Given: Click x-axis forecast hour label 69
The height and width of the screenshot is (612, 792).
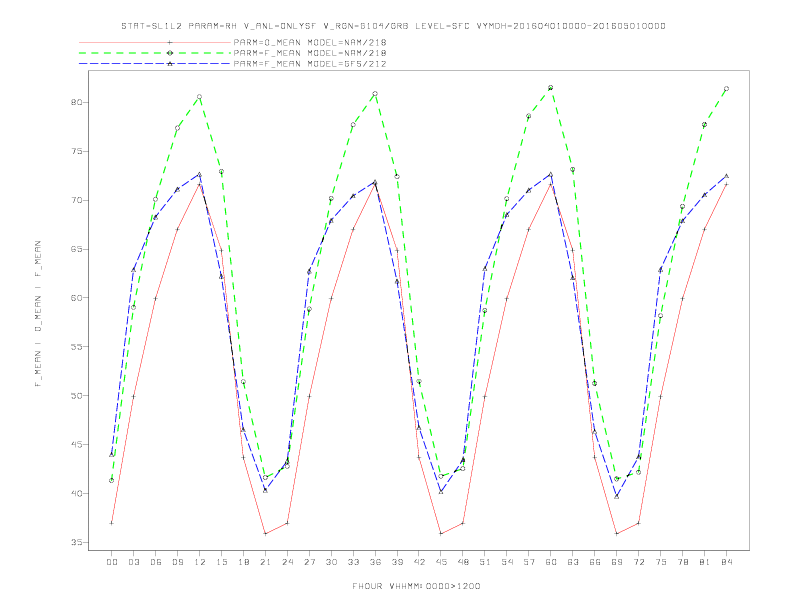Looking at the screenshot, I should [617, 562].
